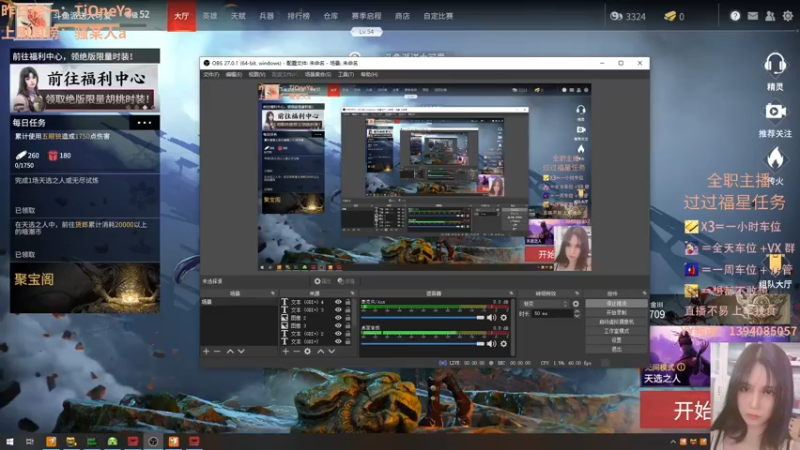Pop out the Controls dock via its header icon
800x450 pixels.
pyautogui.click(x=644, y=293)
